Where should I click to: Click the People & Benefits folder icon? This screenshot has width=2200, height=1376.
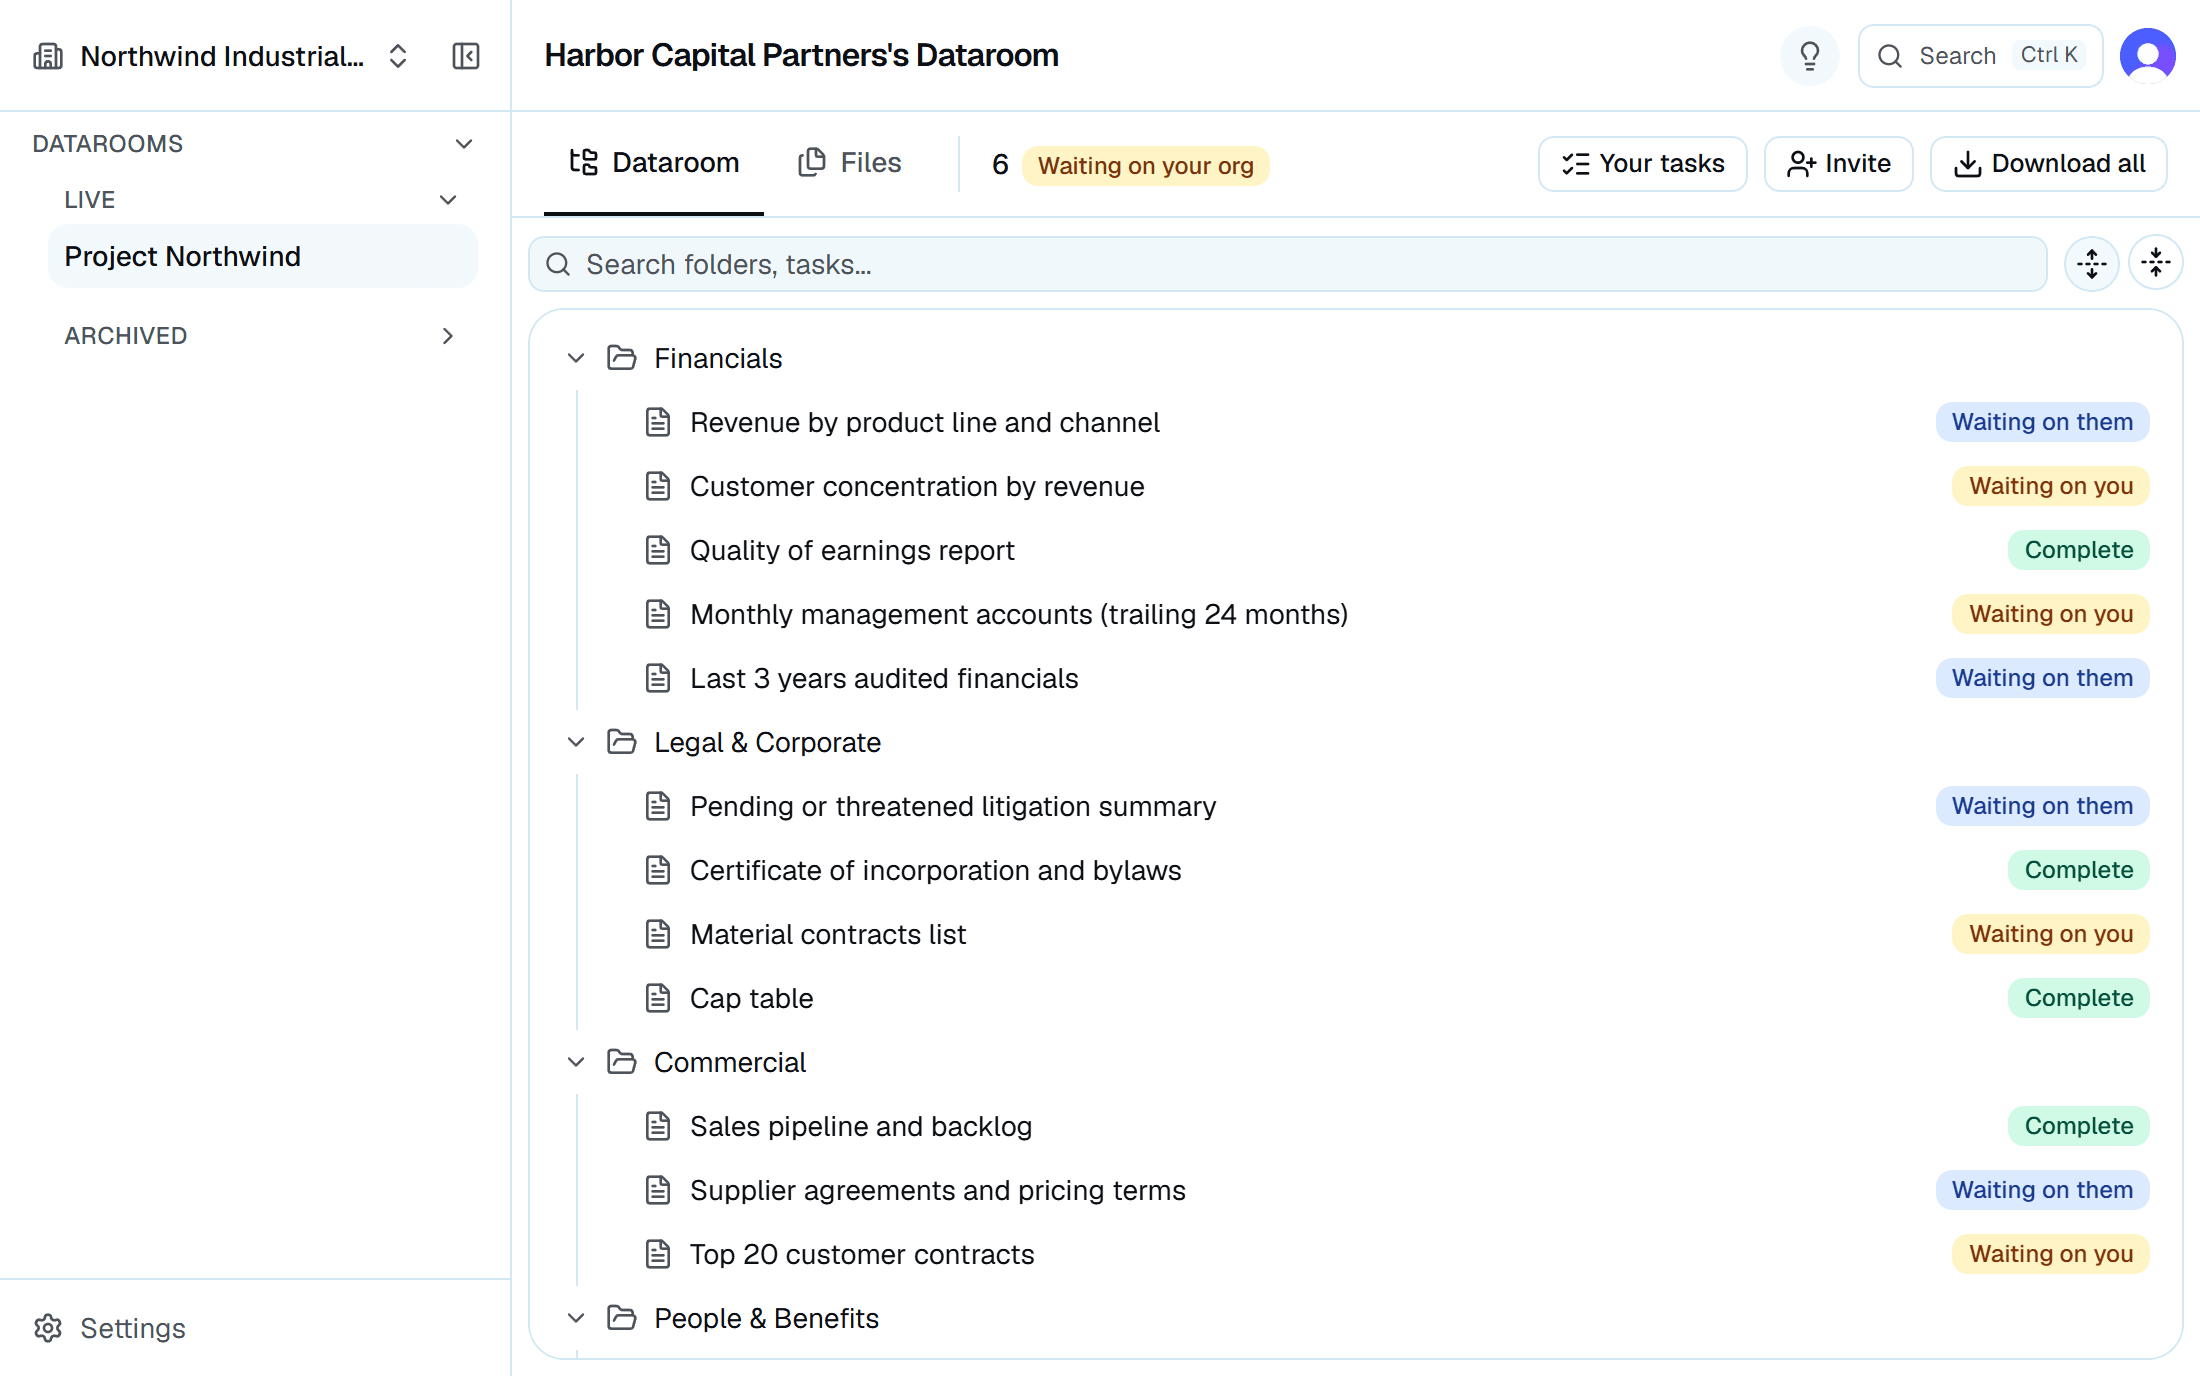pyautogui.click(x=622, y=1318)
